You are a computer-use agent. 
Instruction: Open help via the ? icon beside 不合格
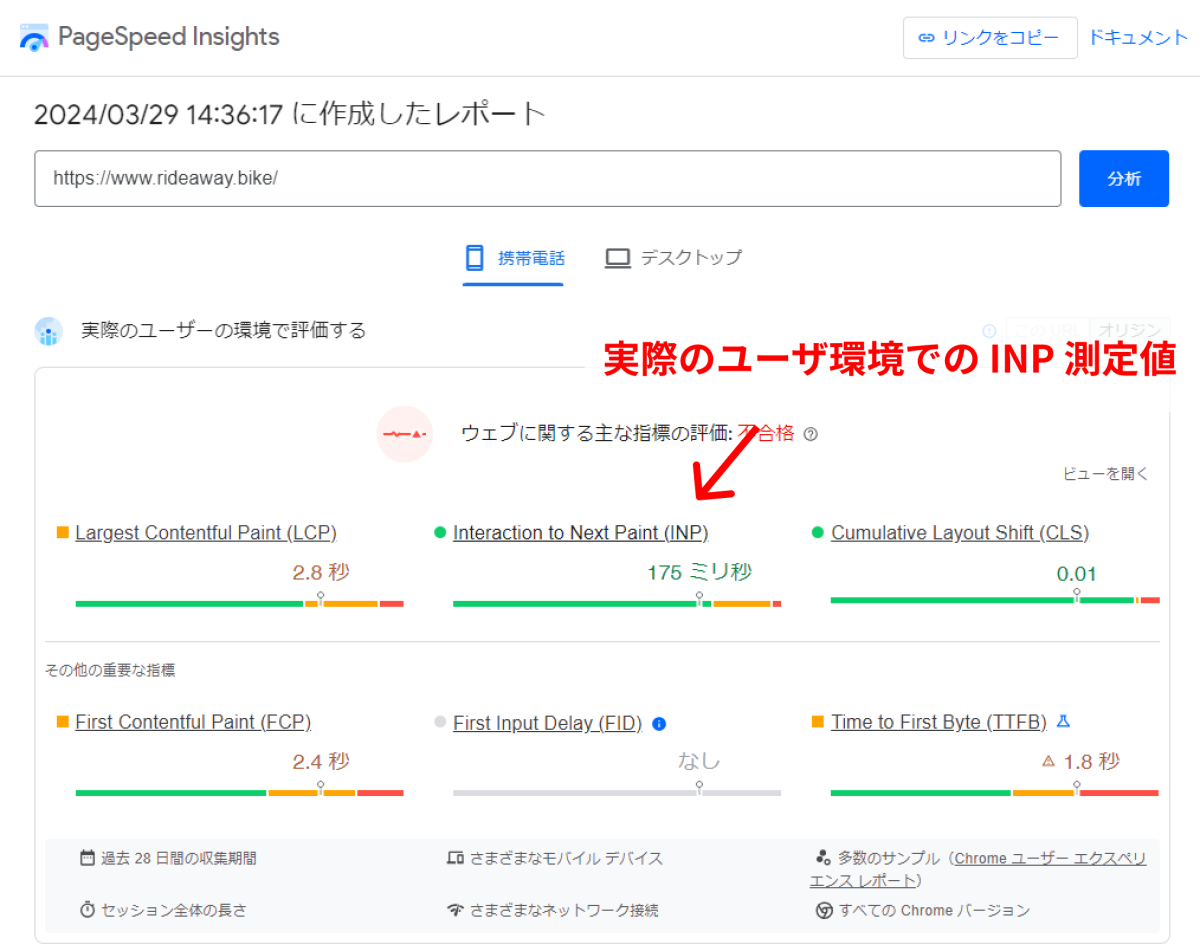click(x=811, y=434)
